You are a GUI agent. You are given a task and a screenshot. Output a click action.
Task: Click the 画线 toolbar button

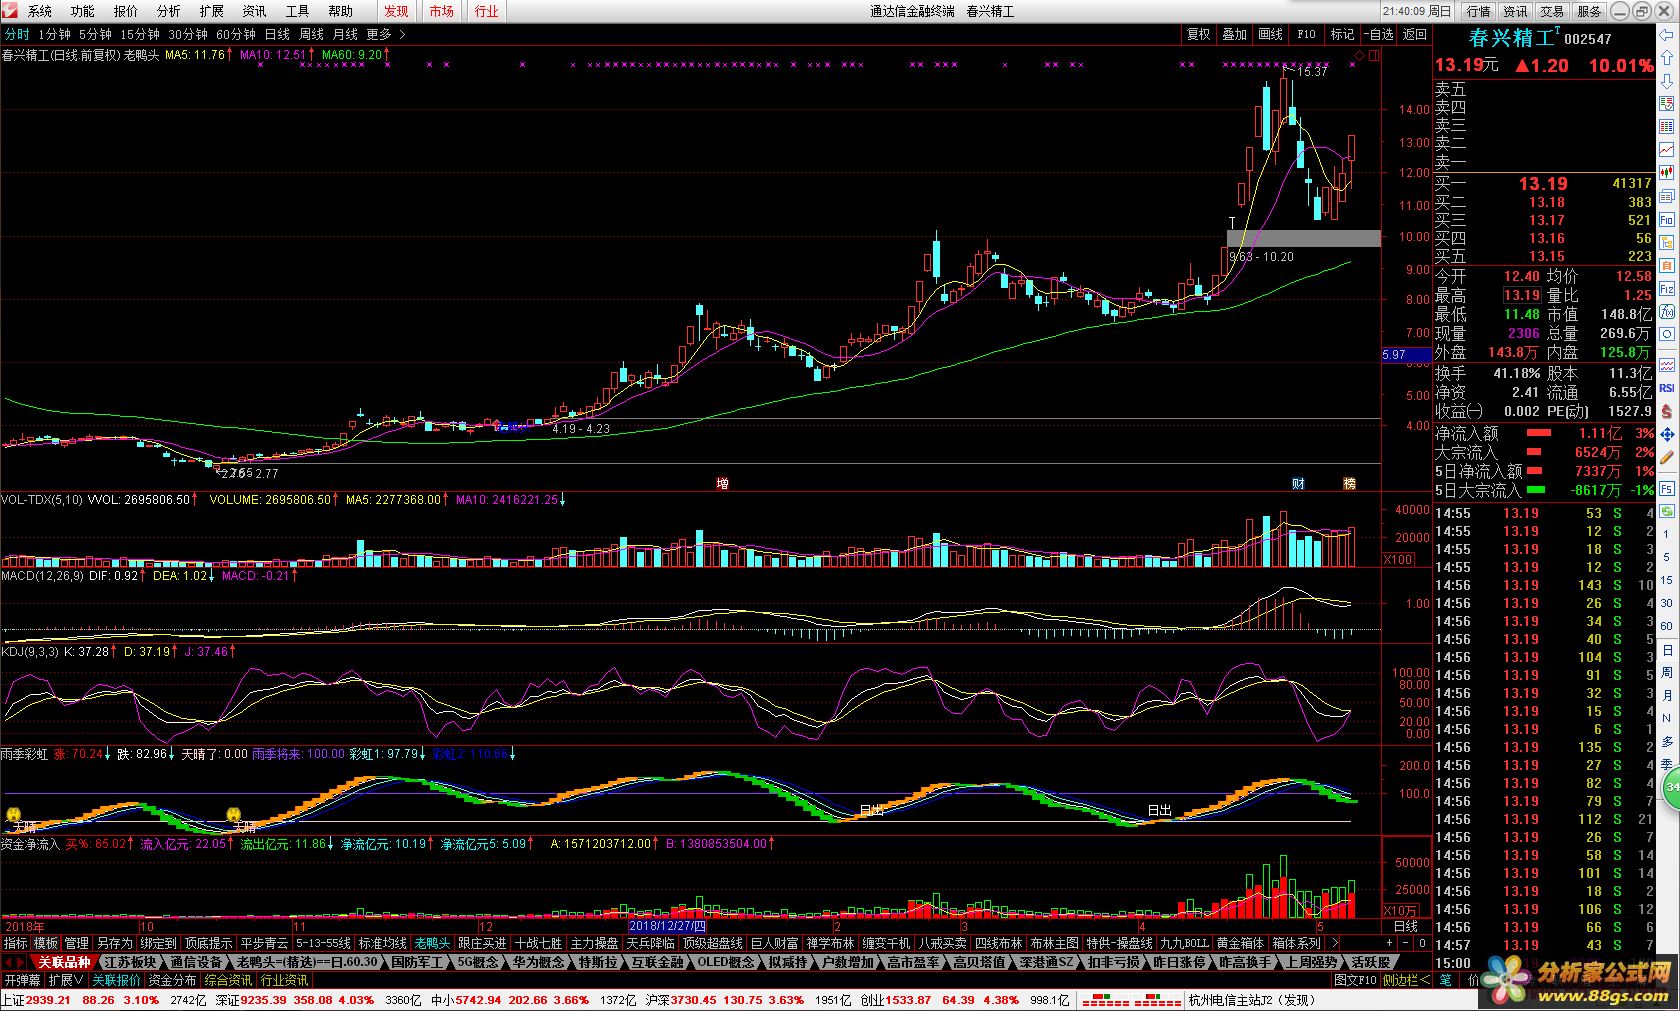coord(1271,34)
